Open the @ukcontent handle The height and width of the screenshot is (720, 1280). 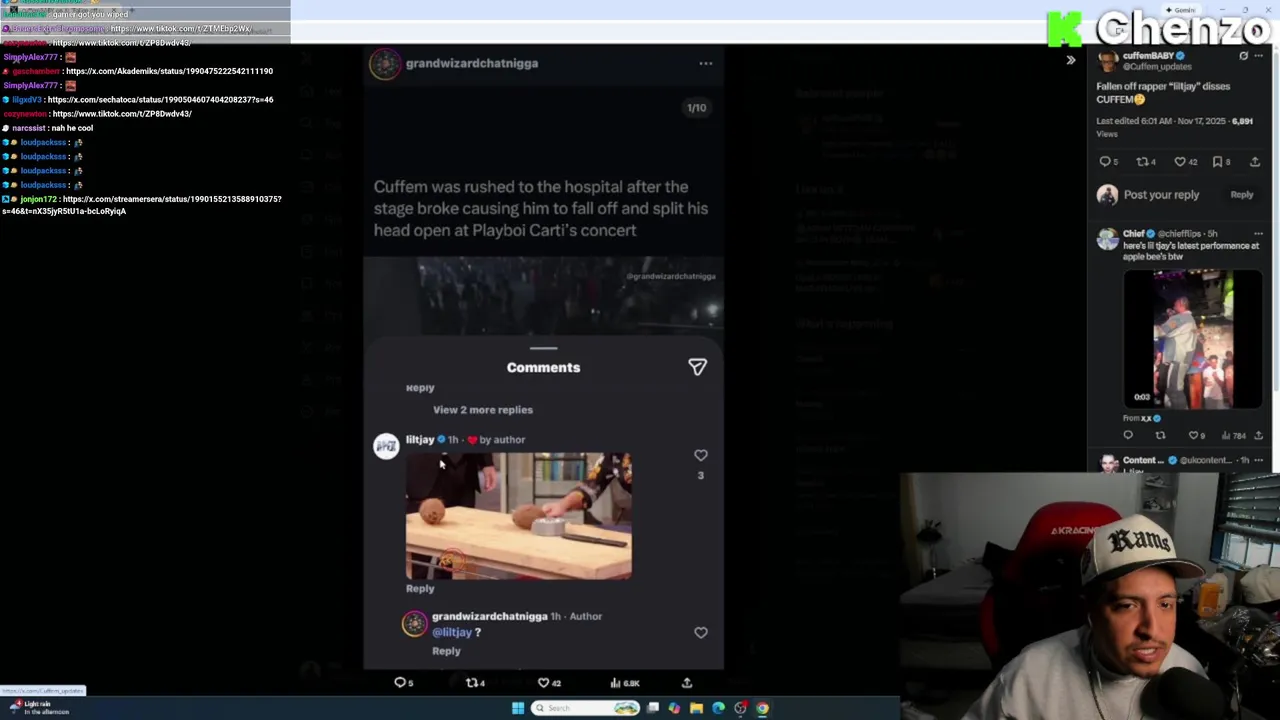(x=1205, y=461)
